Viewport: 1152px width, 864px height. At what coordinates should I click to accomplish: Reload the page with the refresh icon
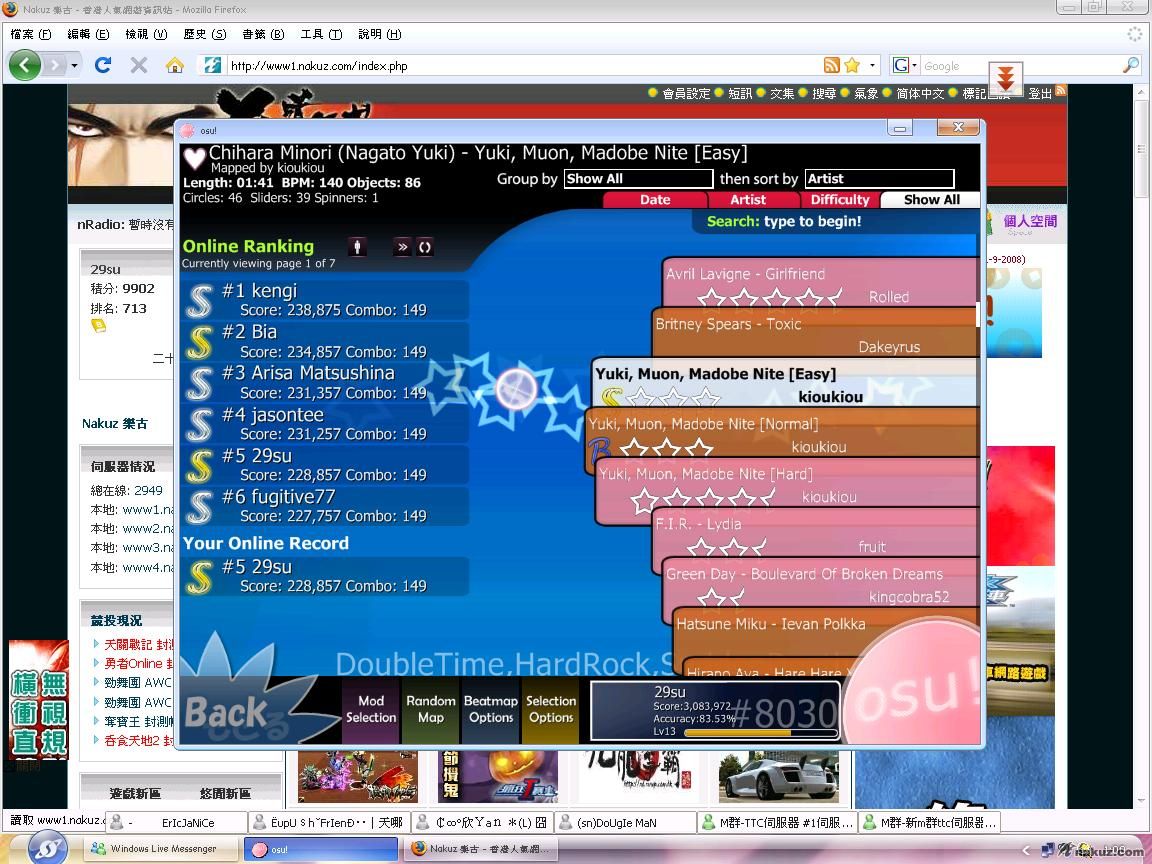pos(102,66)
